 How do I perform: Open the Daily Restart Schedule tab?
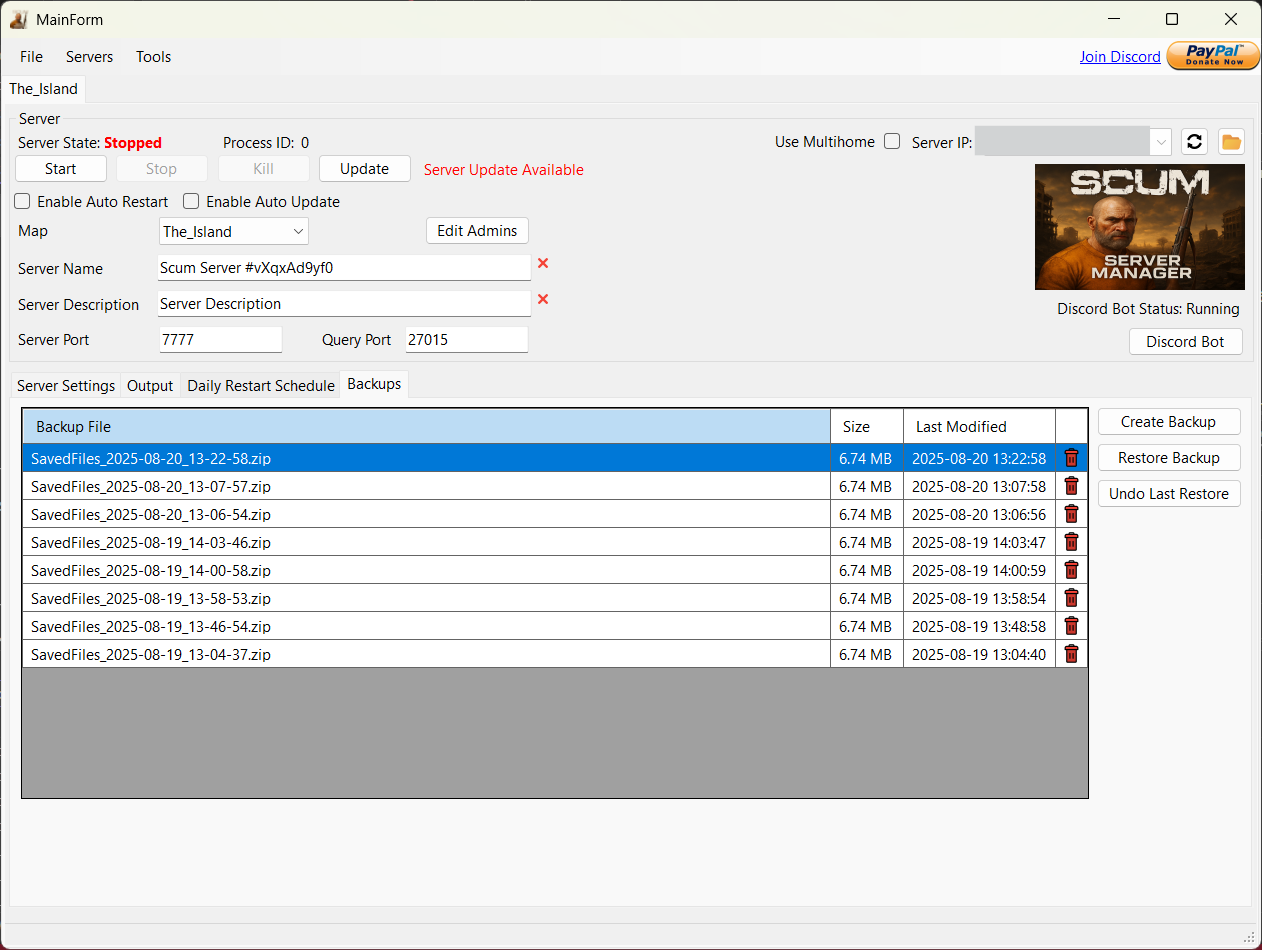[x=261, y=385]
